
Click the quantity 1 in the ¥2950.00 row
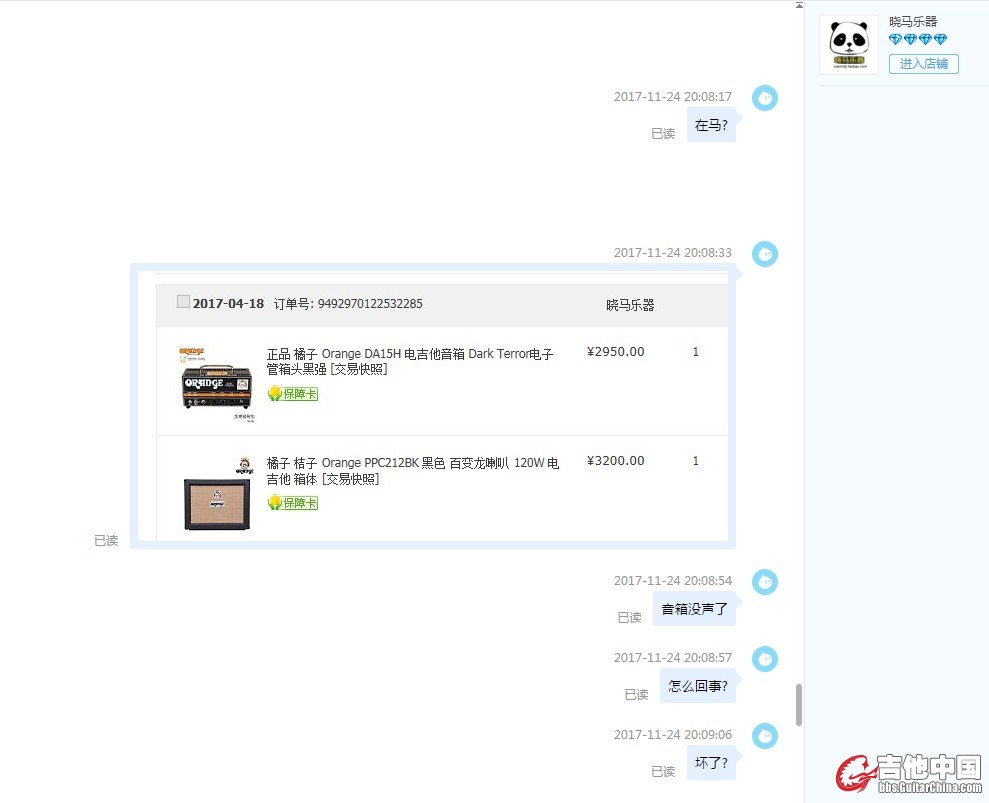pos(696,352)
